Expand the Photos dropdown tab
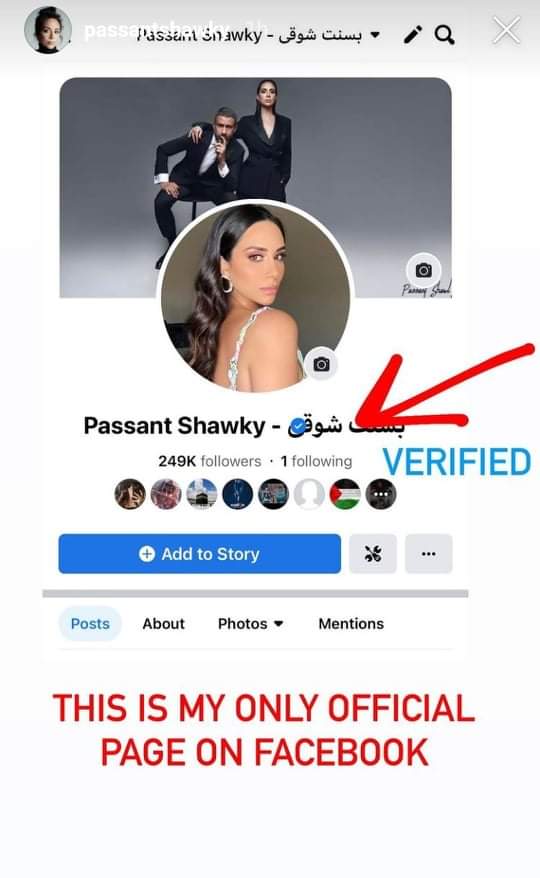Image resolution: width=540 pixels, height=878 pixels. pos(250,624)
